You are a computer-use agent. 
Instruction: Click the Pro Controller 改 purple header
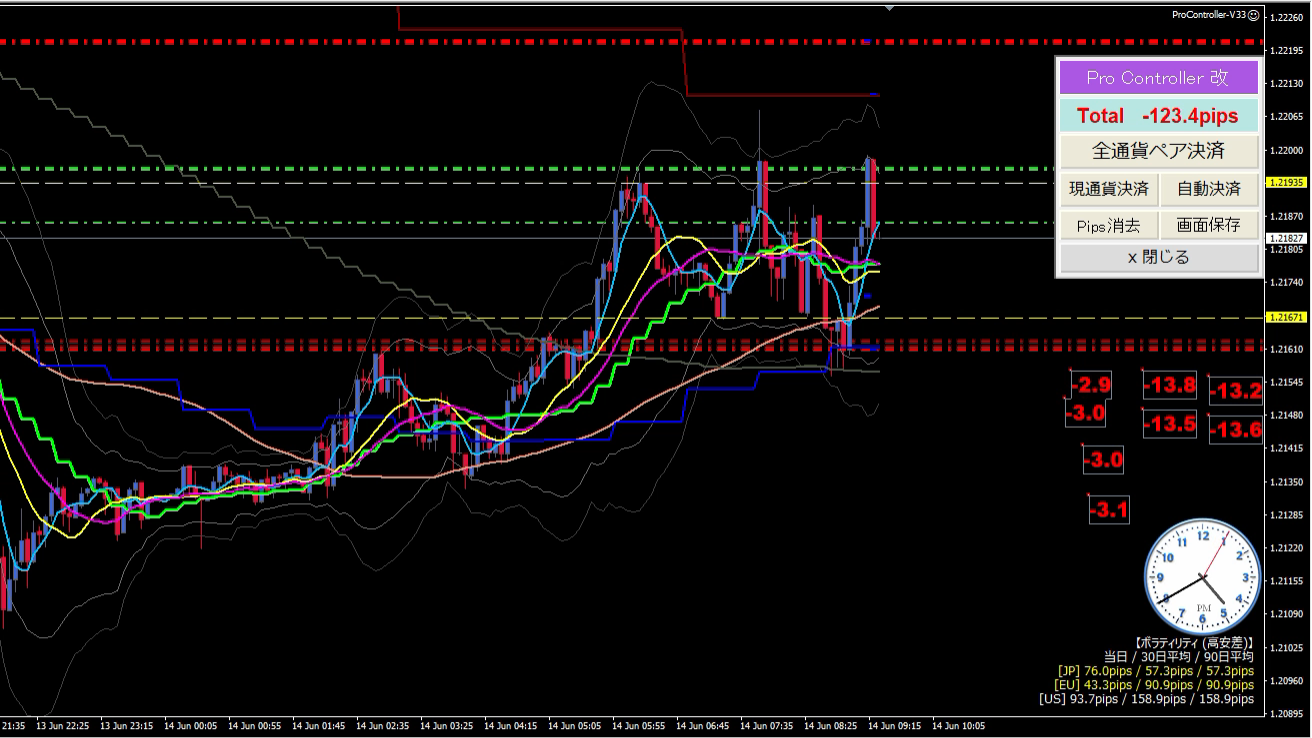tap(1159, 78)
